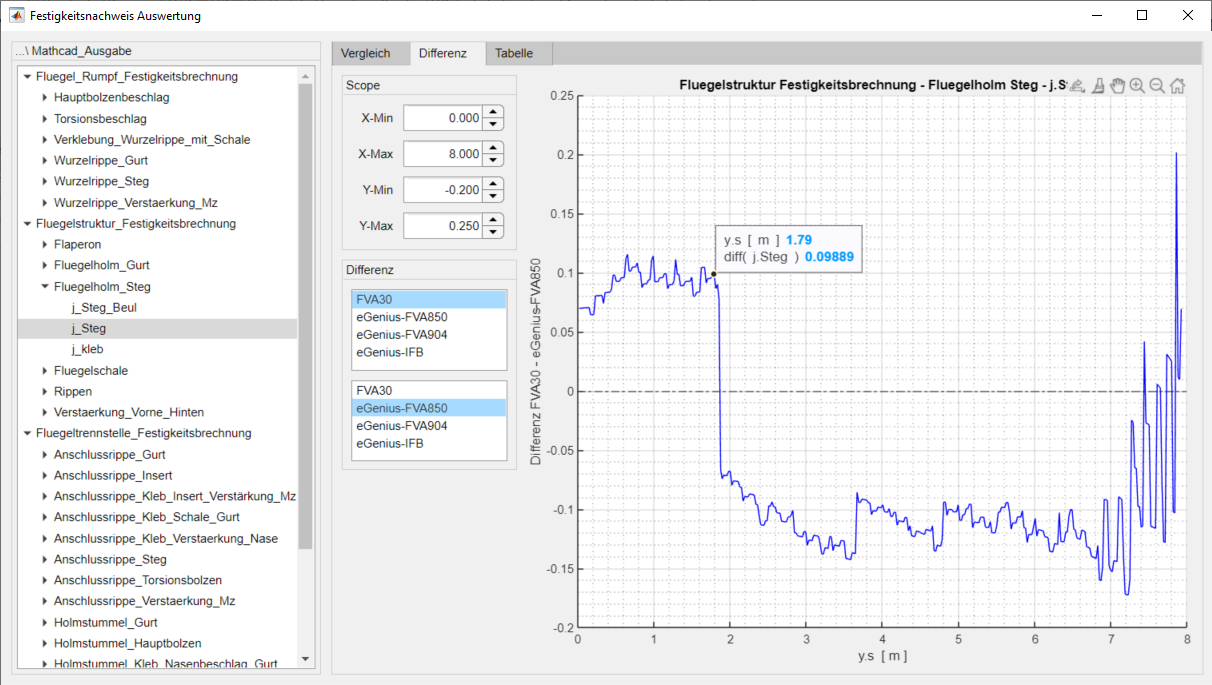Decrease the Y-Min value with down arrow
This screenshot has height=685, width=1212.
[493, 196]
